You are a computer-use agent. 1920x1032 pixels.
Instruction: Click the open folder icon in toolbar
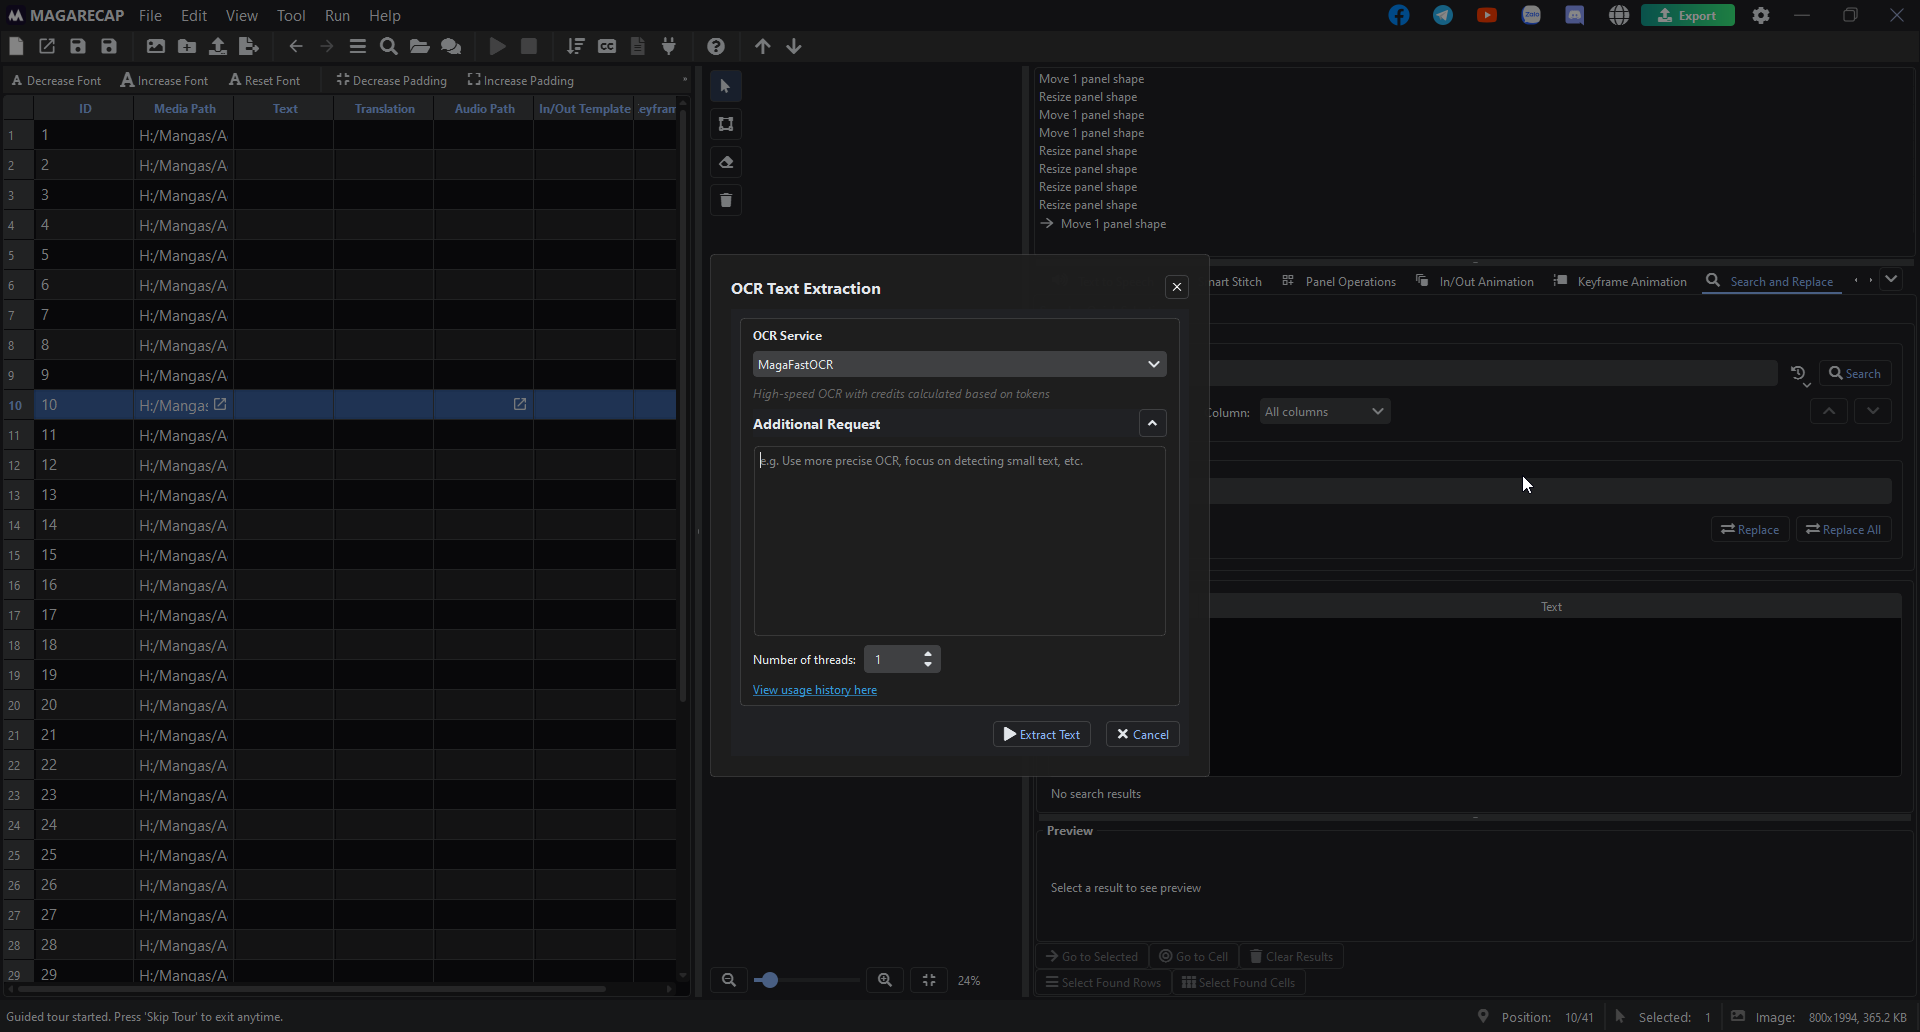(x=420, y=46)
